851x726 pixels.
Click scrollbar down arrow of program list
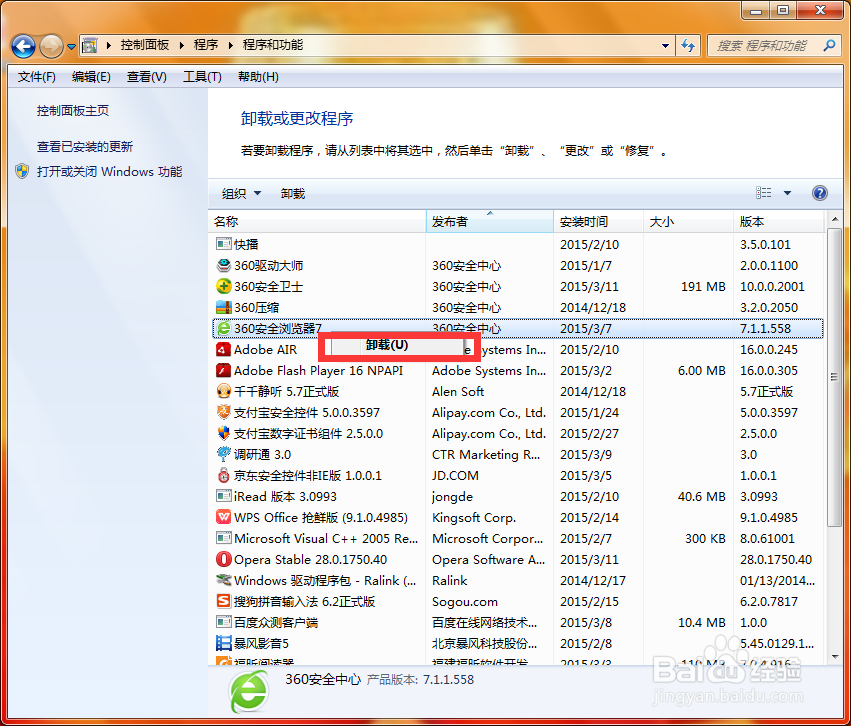(x=835, y=657)
